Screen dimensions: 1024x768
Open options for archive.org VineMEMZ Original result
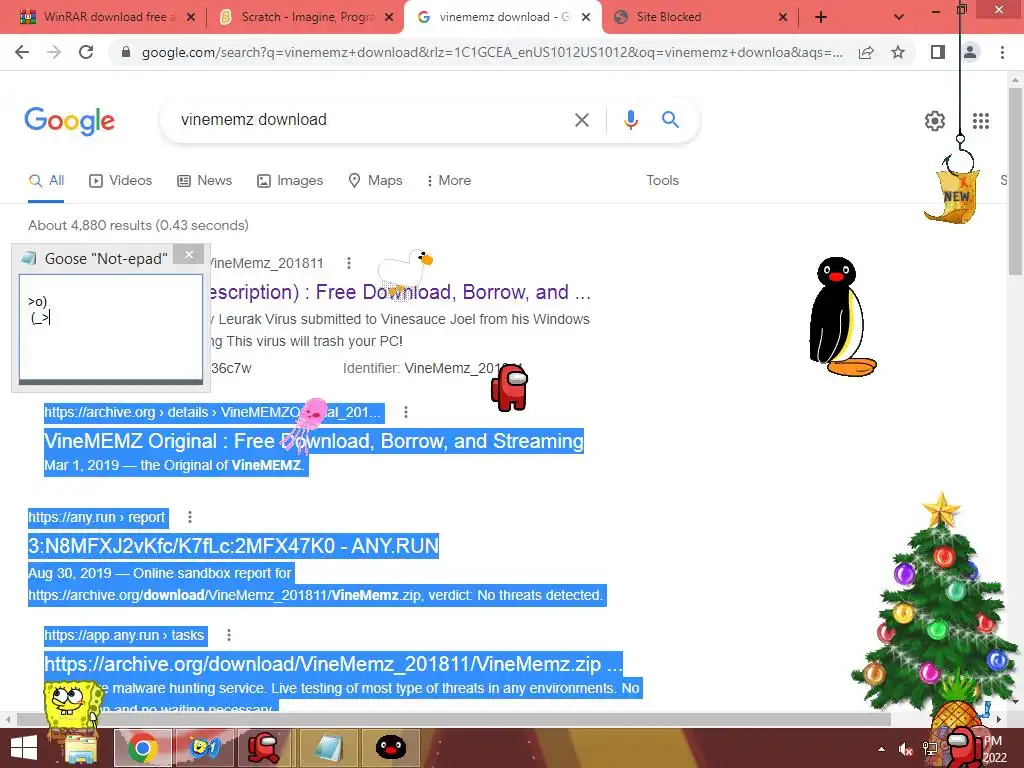(406, 412)
